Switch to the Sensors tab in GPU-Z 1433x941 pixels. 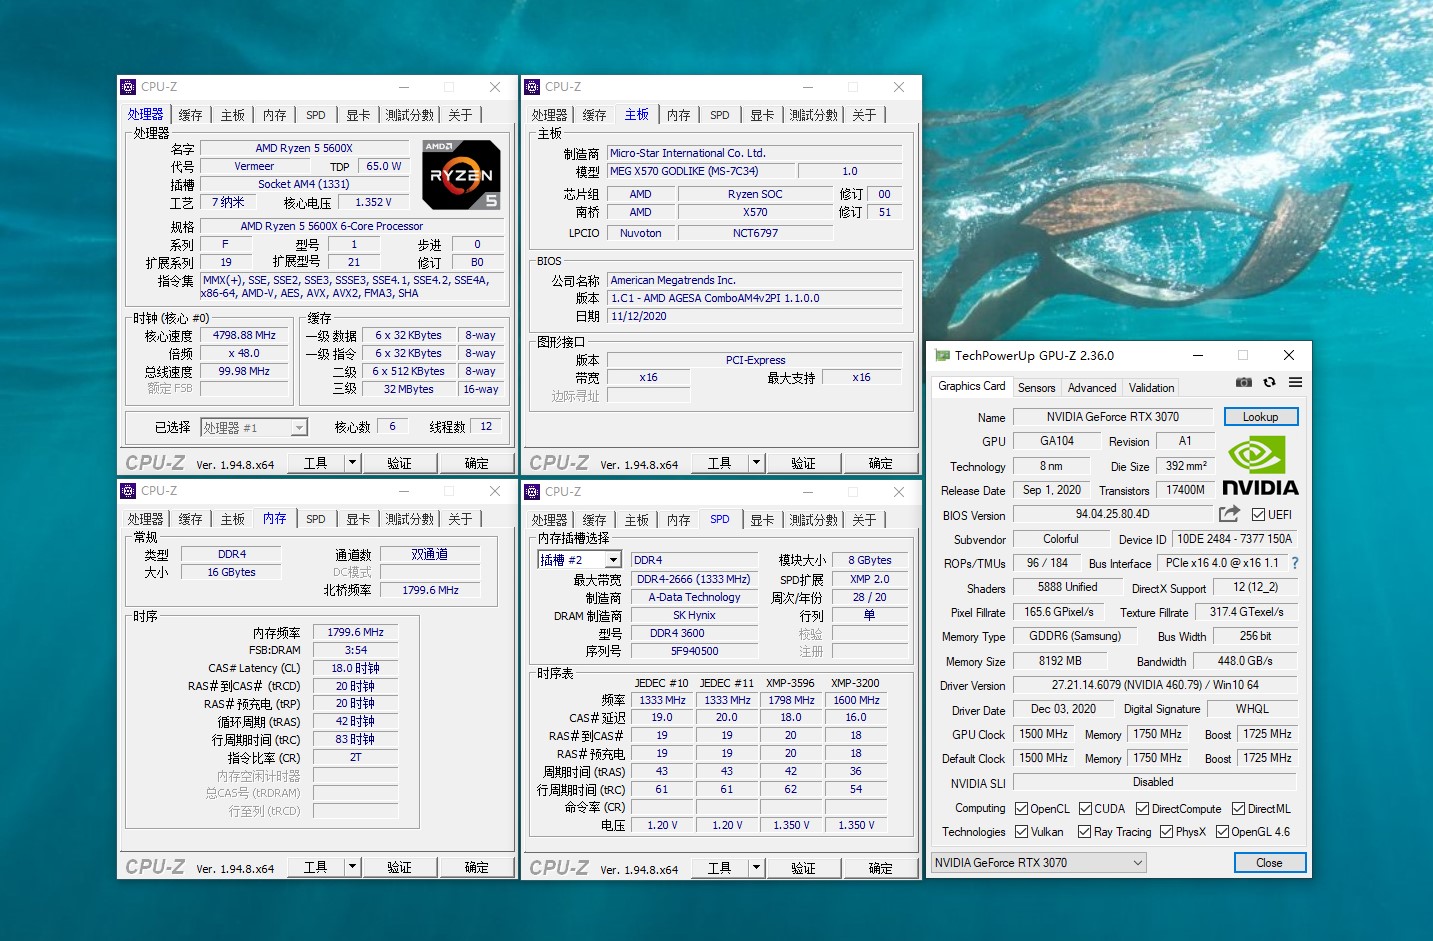[x=1036, y=388]
